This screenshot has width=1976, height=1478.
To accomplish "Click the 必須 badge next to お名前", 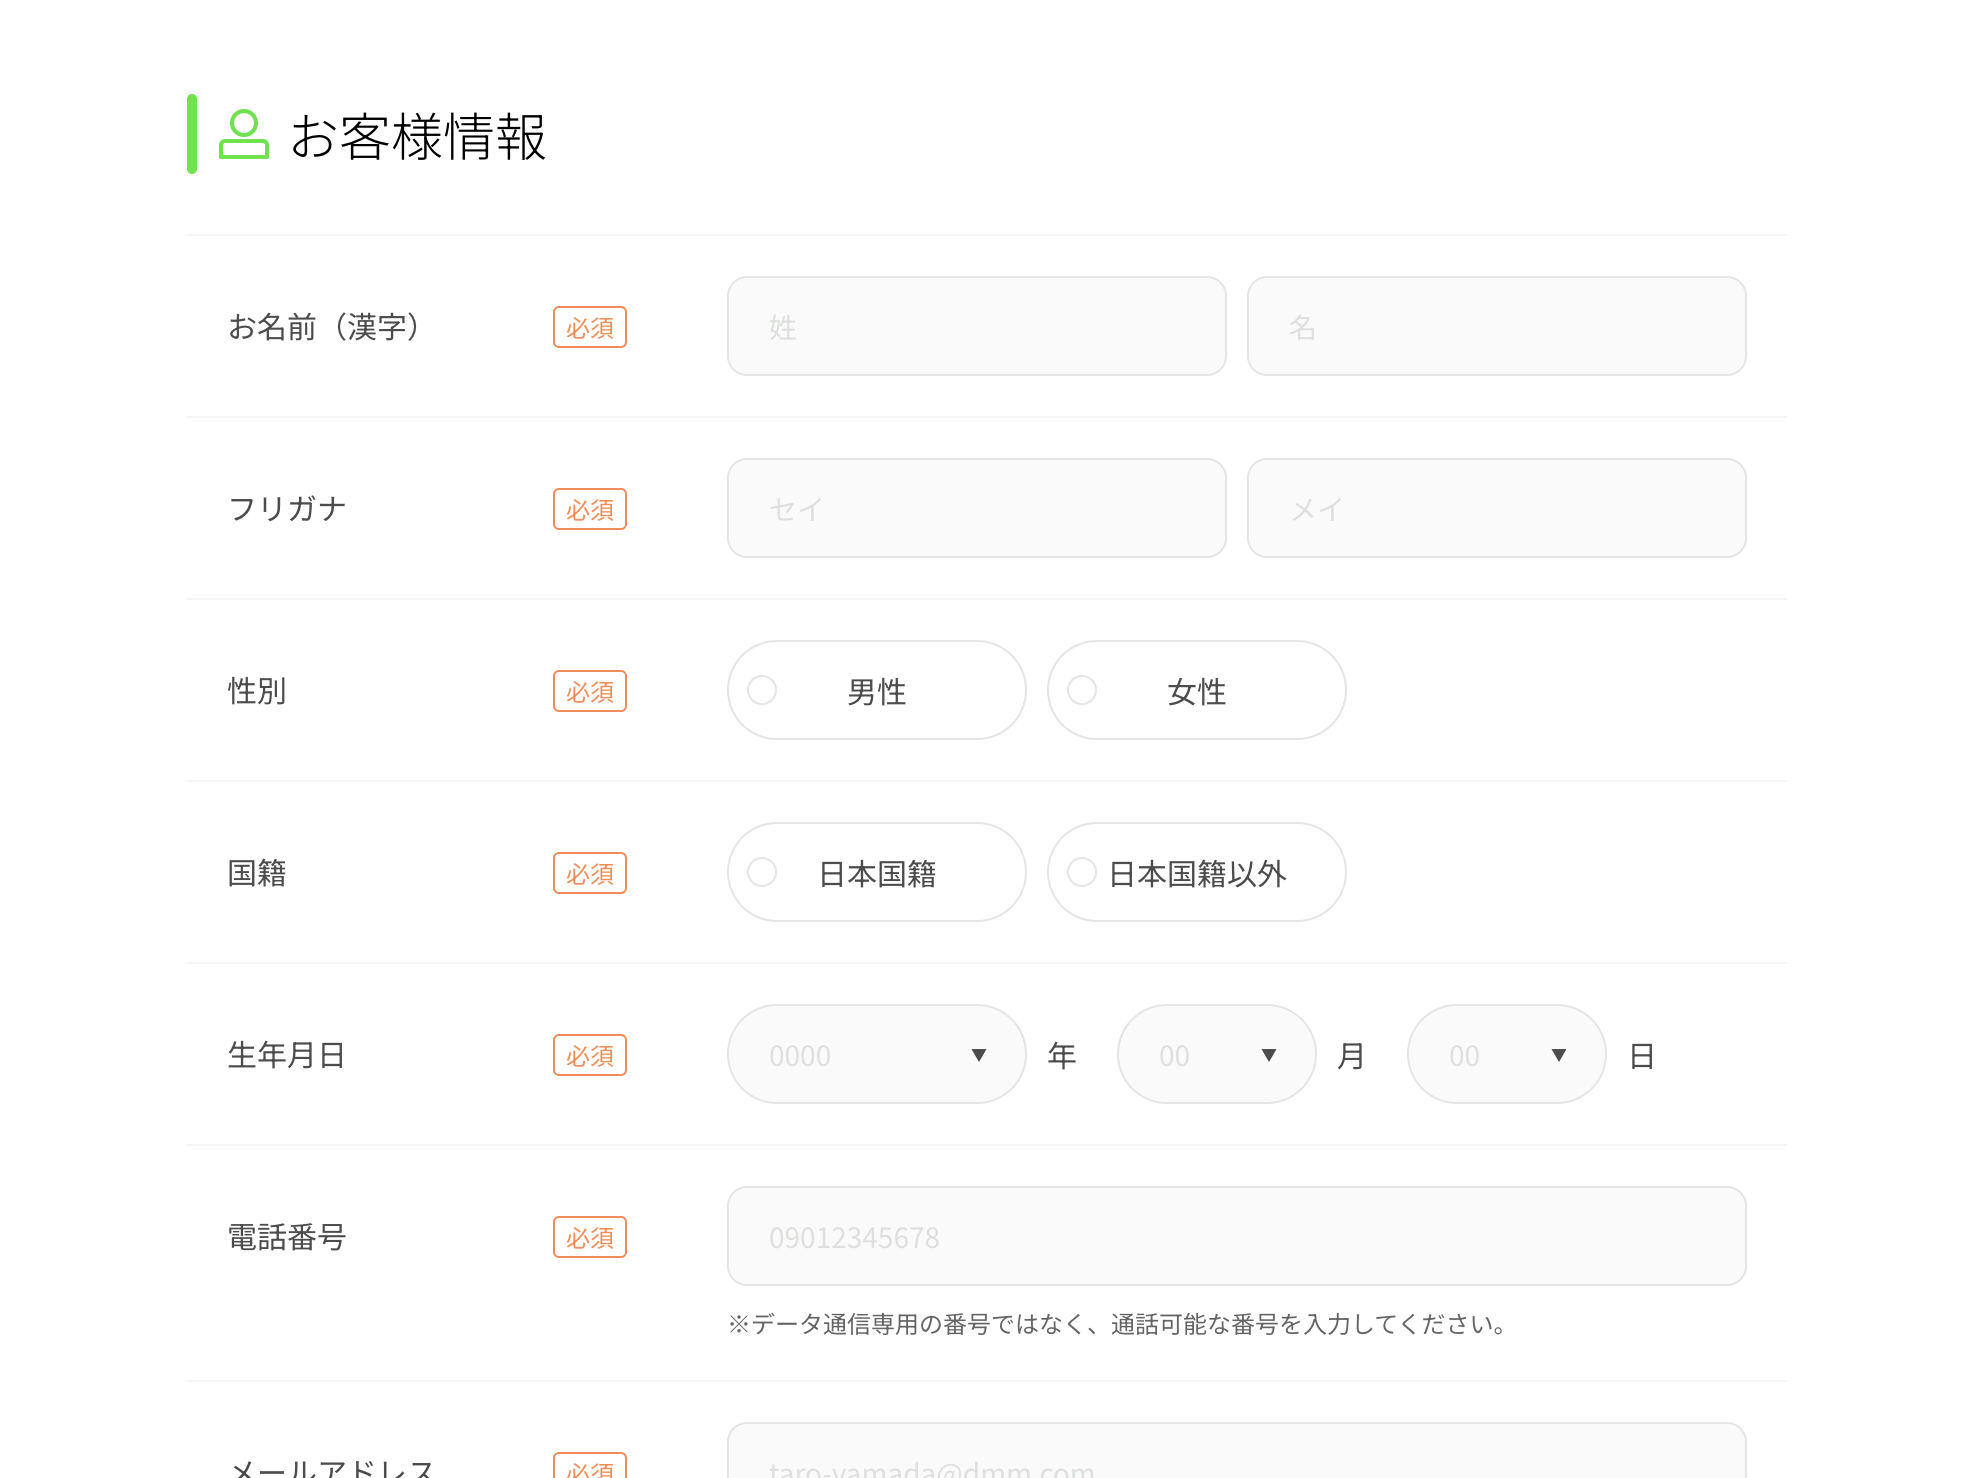I will tap(590, 327).
